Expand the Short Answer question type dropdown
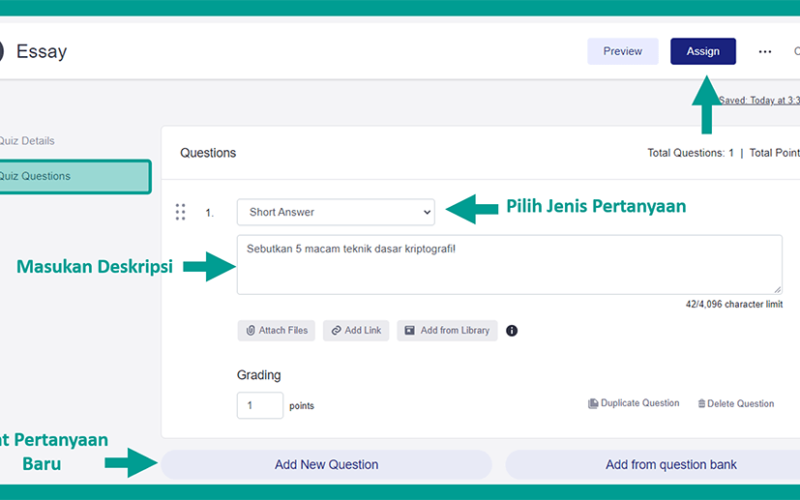Screen dimensions: 800x500 click(x=336, y=212)
